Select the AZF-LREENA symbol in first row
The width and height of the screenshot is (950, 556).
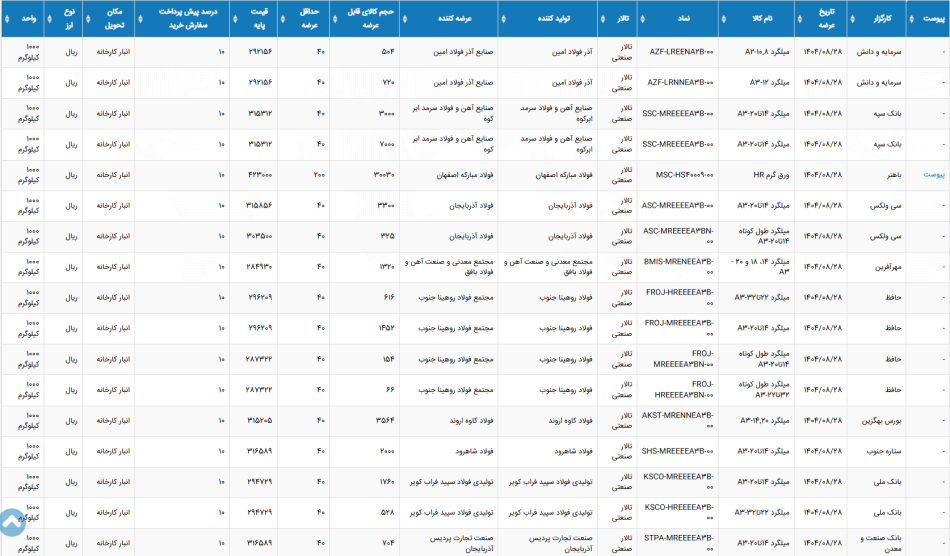tap(681, 51)
